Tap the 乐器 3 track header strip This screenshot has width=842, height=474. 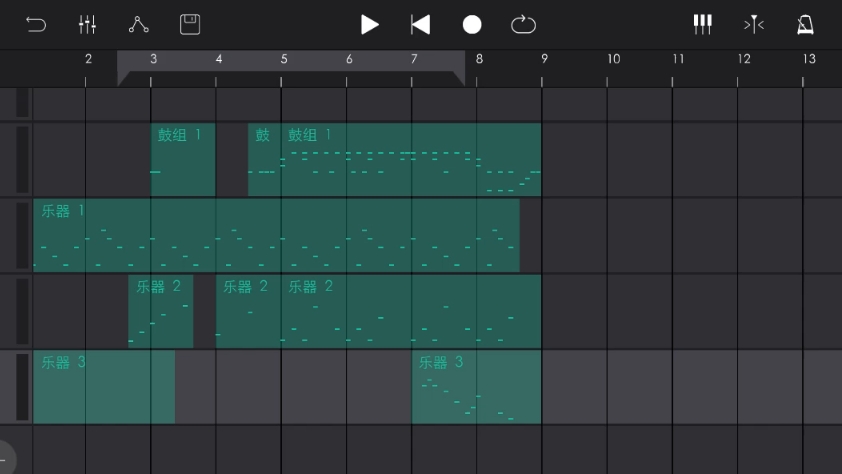tap(22, 387)
